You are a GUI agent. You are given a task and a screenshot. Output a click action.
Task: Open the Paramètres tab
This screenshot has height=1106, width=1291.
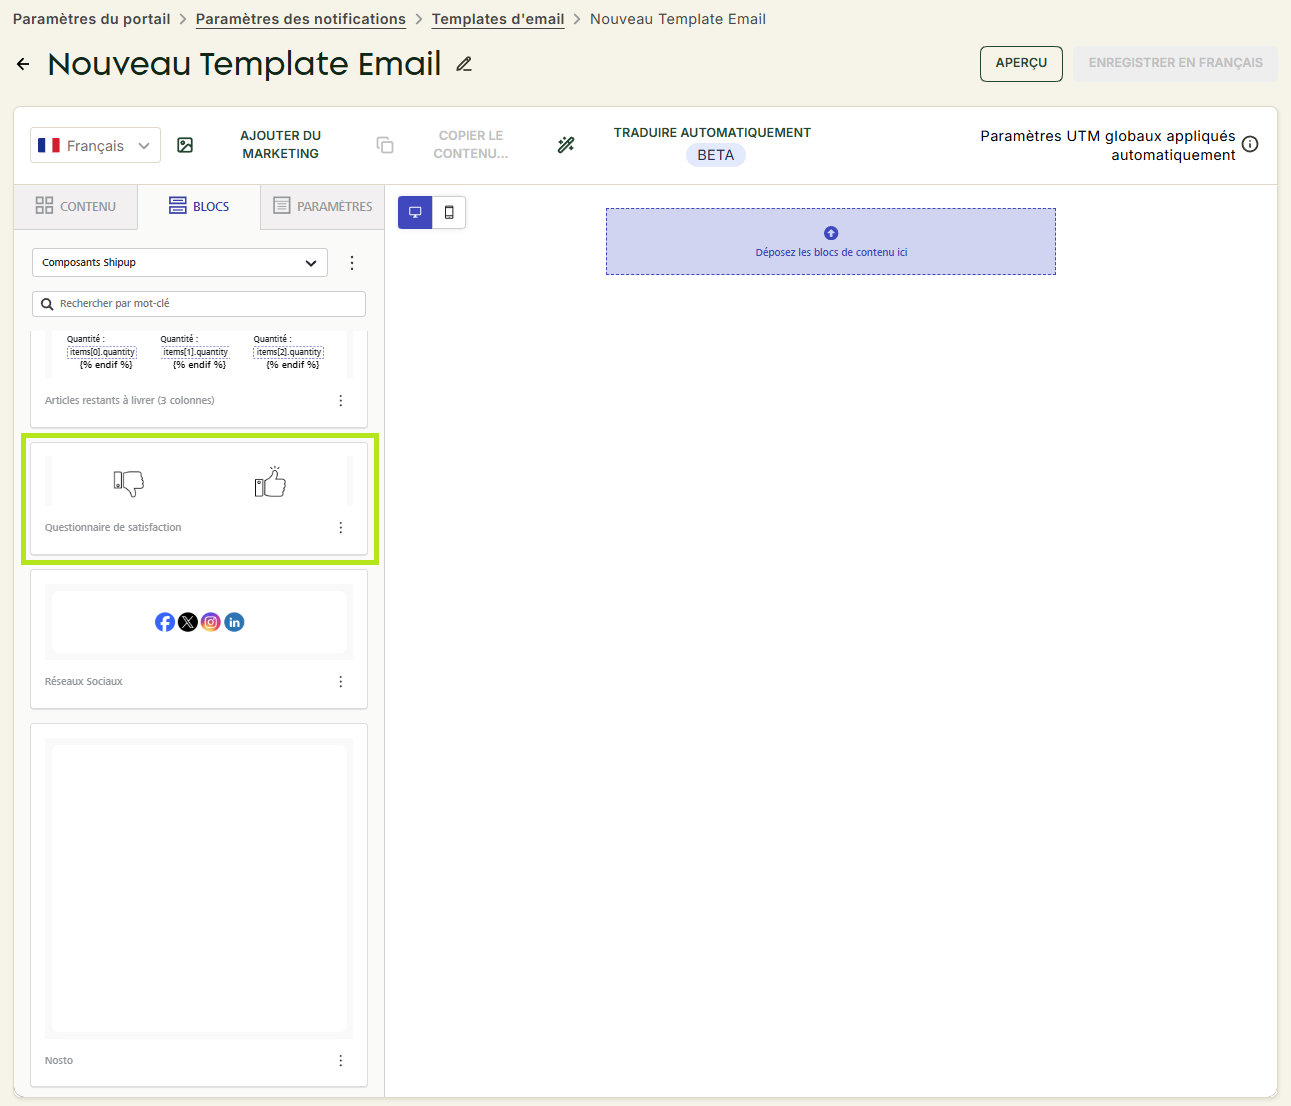coord(322,206)
